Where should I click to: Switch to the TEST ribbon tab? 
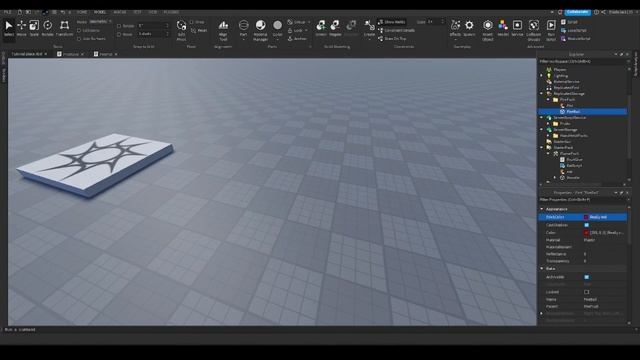[x=138, y=12]
